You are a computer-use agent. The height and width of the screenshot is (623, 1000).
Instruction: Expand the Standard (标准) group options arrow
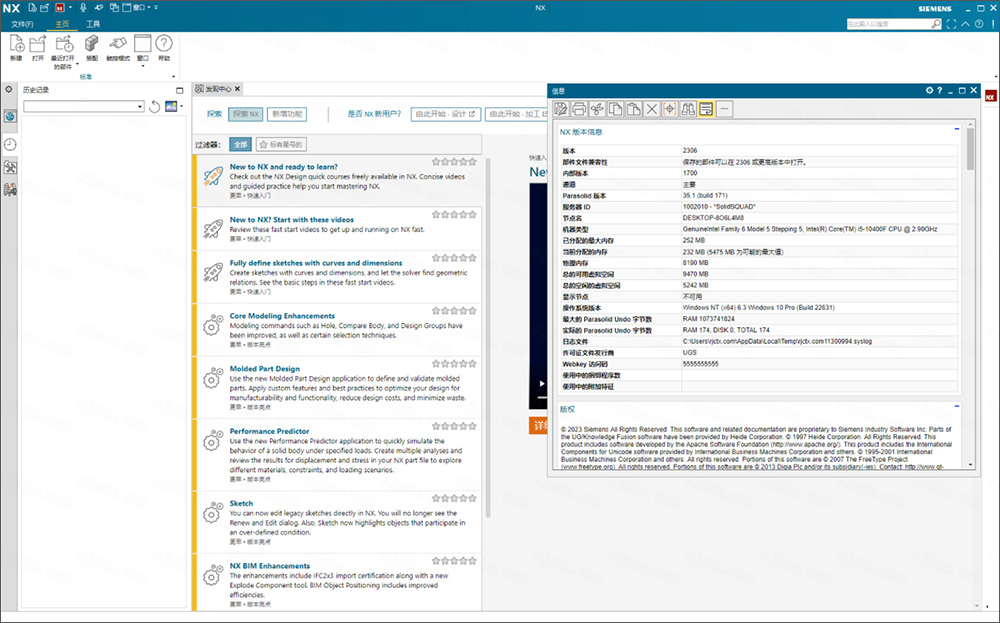point(173,77)
